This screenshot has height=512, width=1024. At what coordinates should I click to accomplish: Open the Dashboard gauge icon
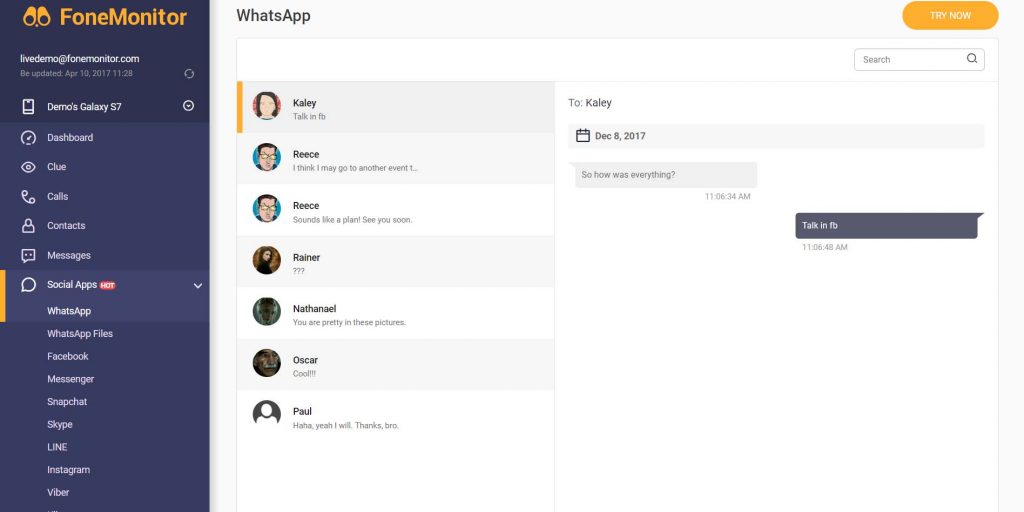click(x=28, y=138)
